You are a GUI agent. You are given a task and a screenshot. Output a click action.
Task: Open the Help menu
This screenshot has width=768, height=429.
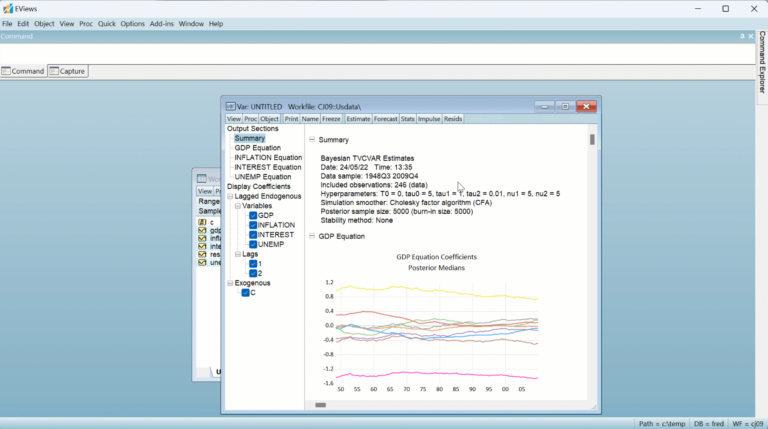(216, 24)
